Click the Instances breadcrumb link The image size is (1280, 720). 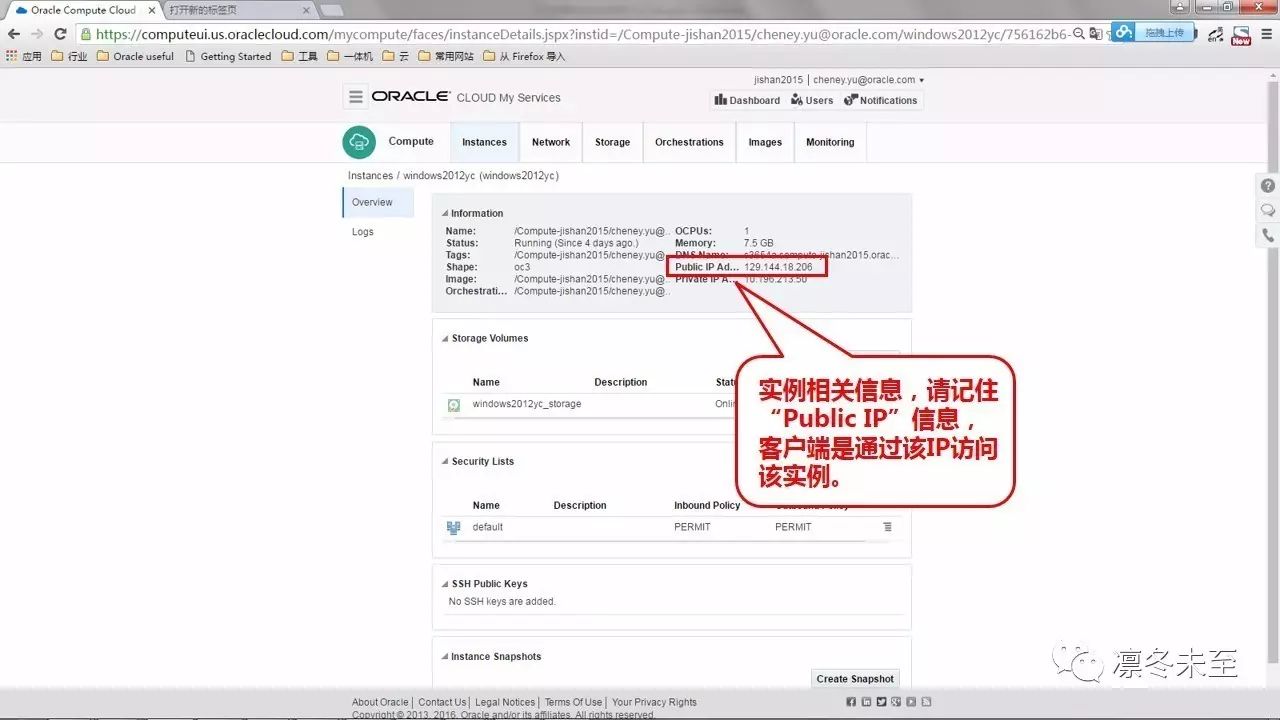coord(370,176)
